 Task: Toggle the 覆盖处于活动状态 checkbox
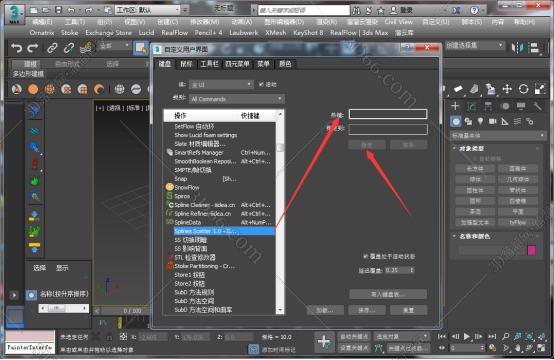pyautogui.click(x=366, y=256)
